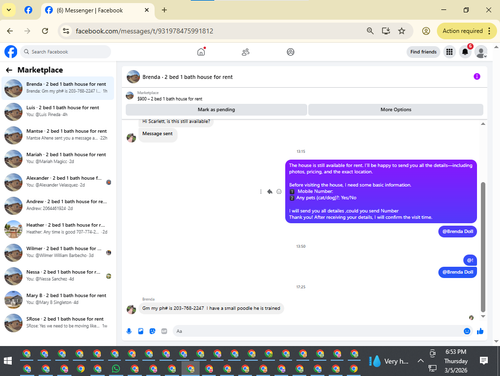Image resolution: width=500 pixels, height=376 pixels.
Task: Send a thumbs up like
Action: [480, 331]
